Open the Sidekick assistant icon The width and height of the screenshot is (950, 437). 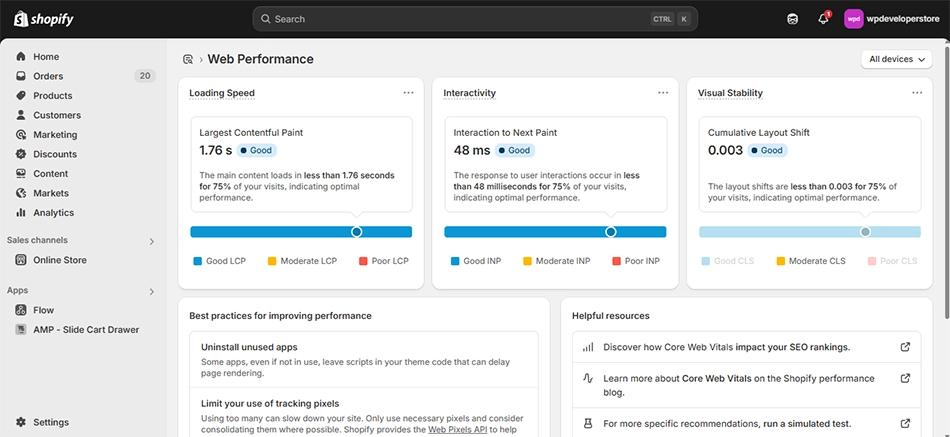coord(792,19)
